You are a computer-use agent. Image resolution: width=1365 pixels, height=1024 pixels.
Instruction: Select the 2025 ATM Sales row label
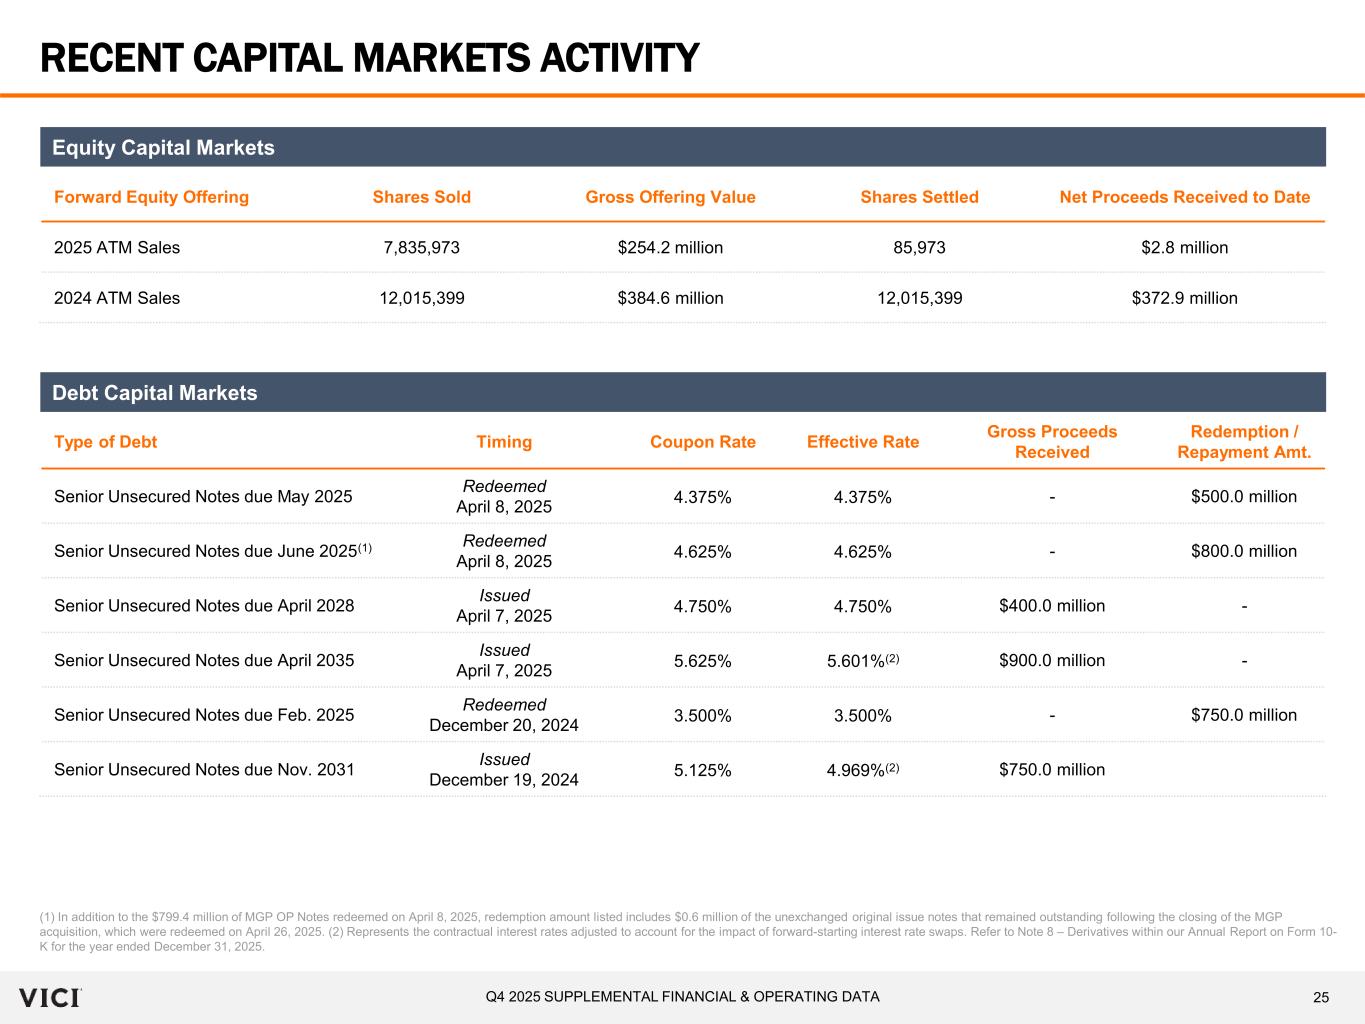pos(117,247)
